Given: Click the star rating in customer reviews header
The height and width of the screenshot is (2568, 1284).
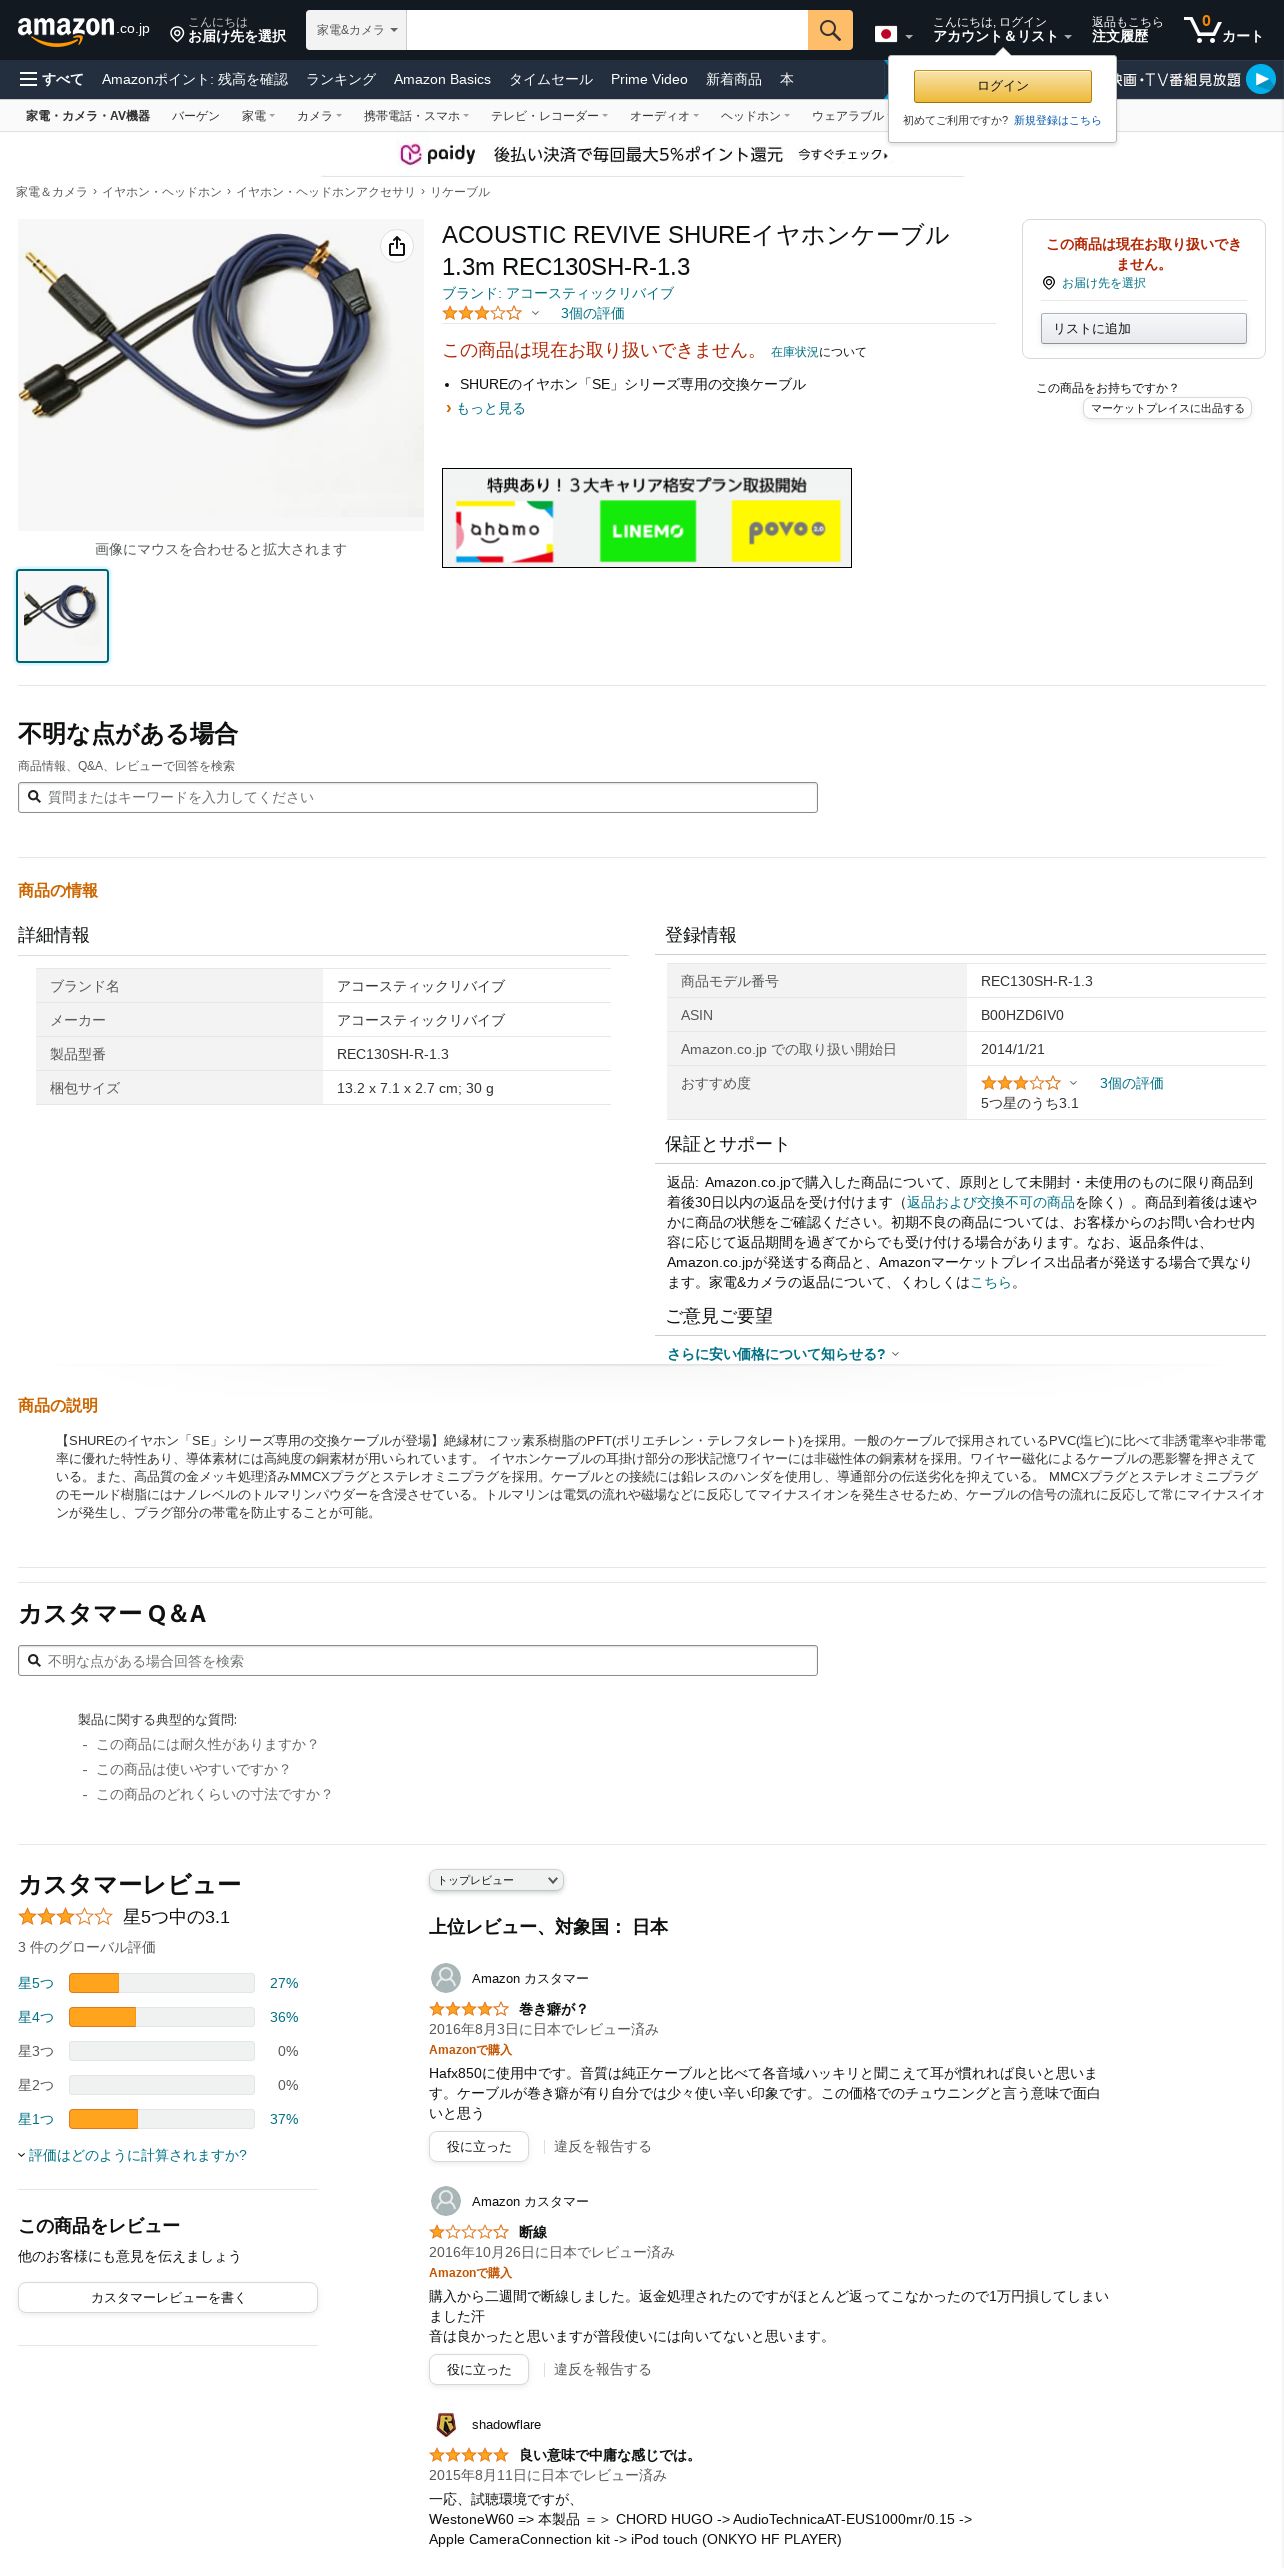Looking at the screenshot, I should tap(65, 1917).
